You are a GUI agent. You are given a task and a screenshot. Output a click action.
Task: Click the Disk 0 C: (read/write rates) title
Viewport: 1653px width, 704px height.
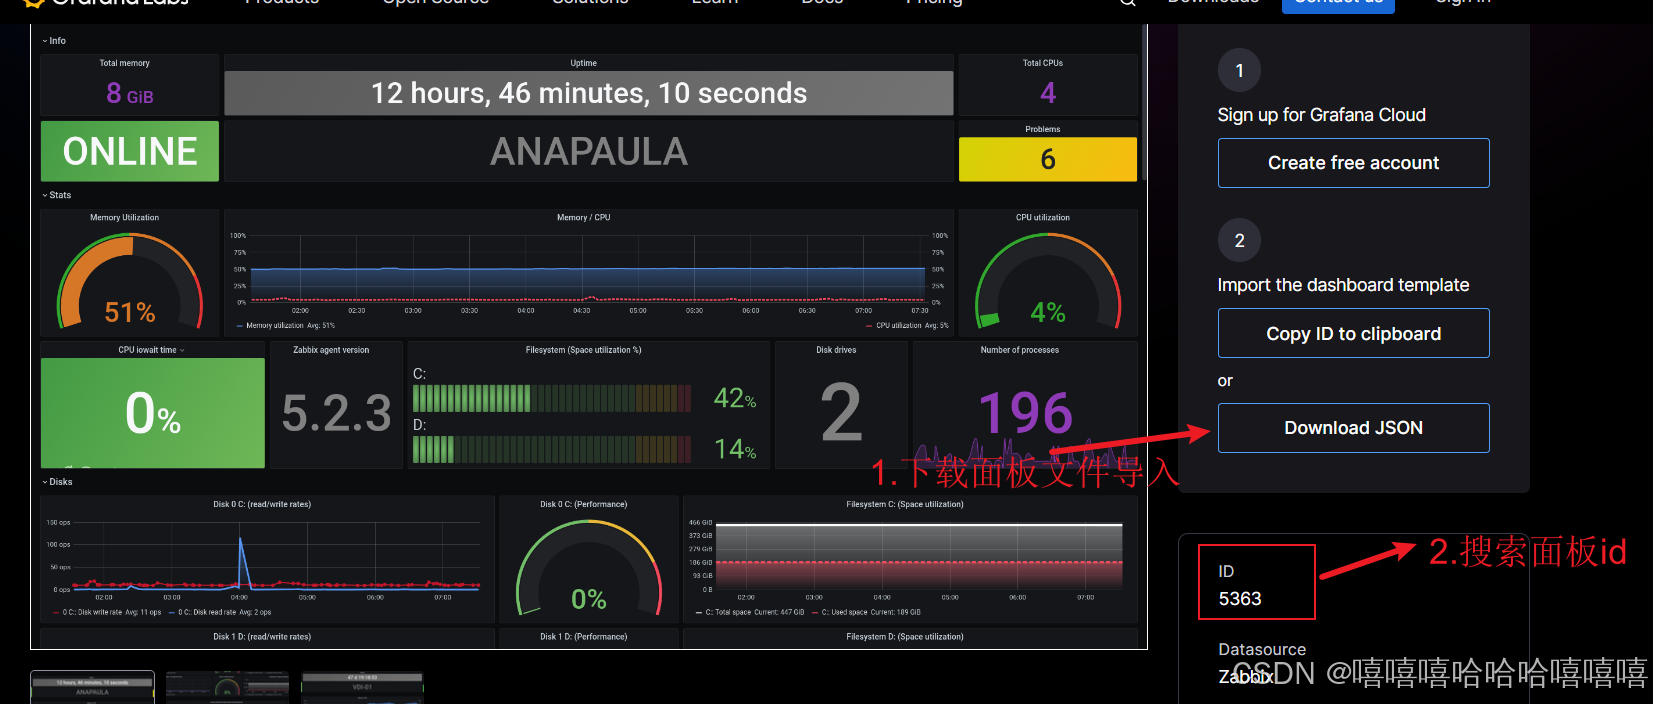(262, 504)
